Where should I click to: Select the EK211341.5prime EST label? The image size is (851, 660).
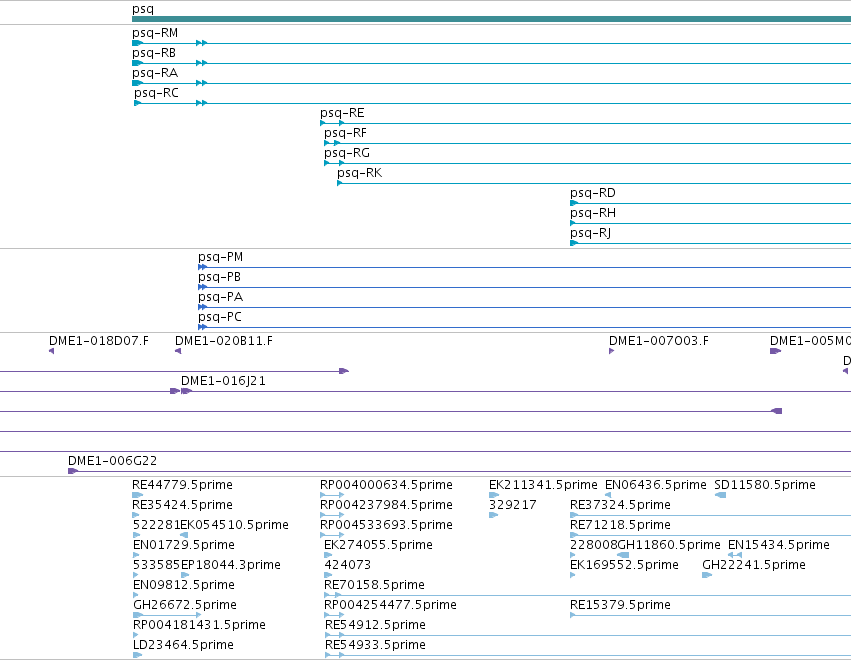543,485
